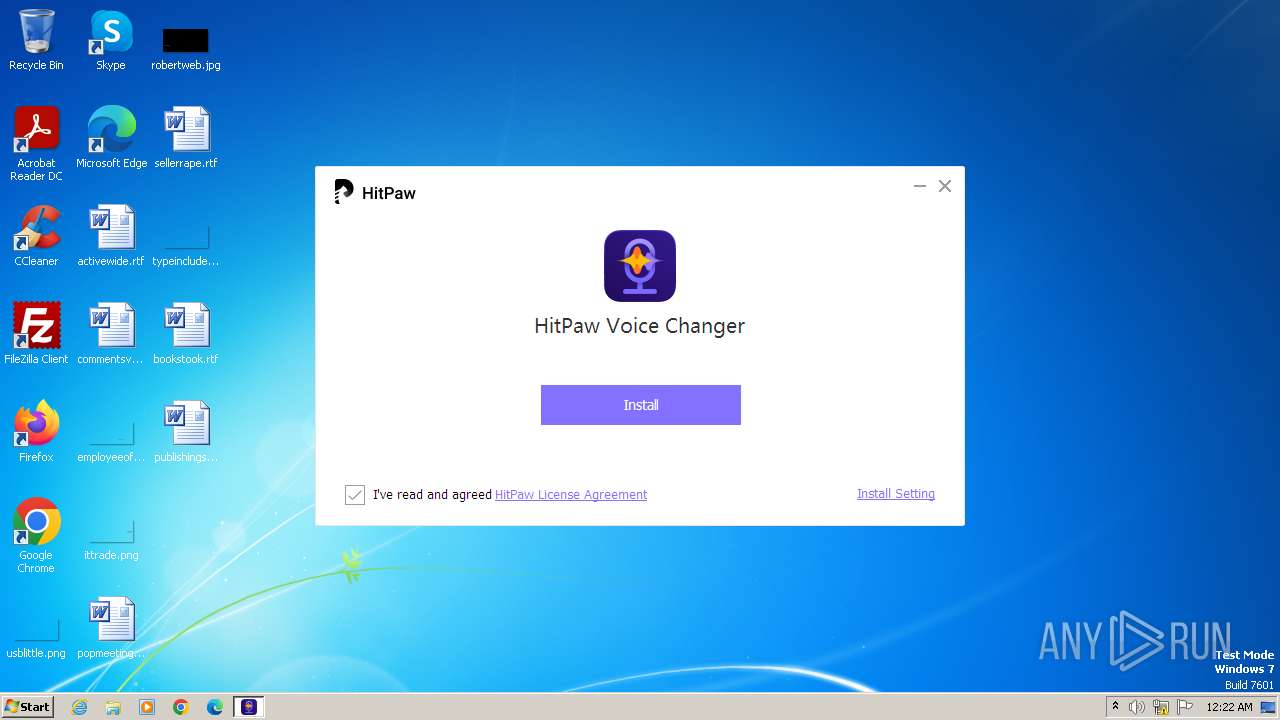Open File Explorer from the taskbar
The height and width of the screenshot is (720, 1280).
[x=113, y=707]
